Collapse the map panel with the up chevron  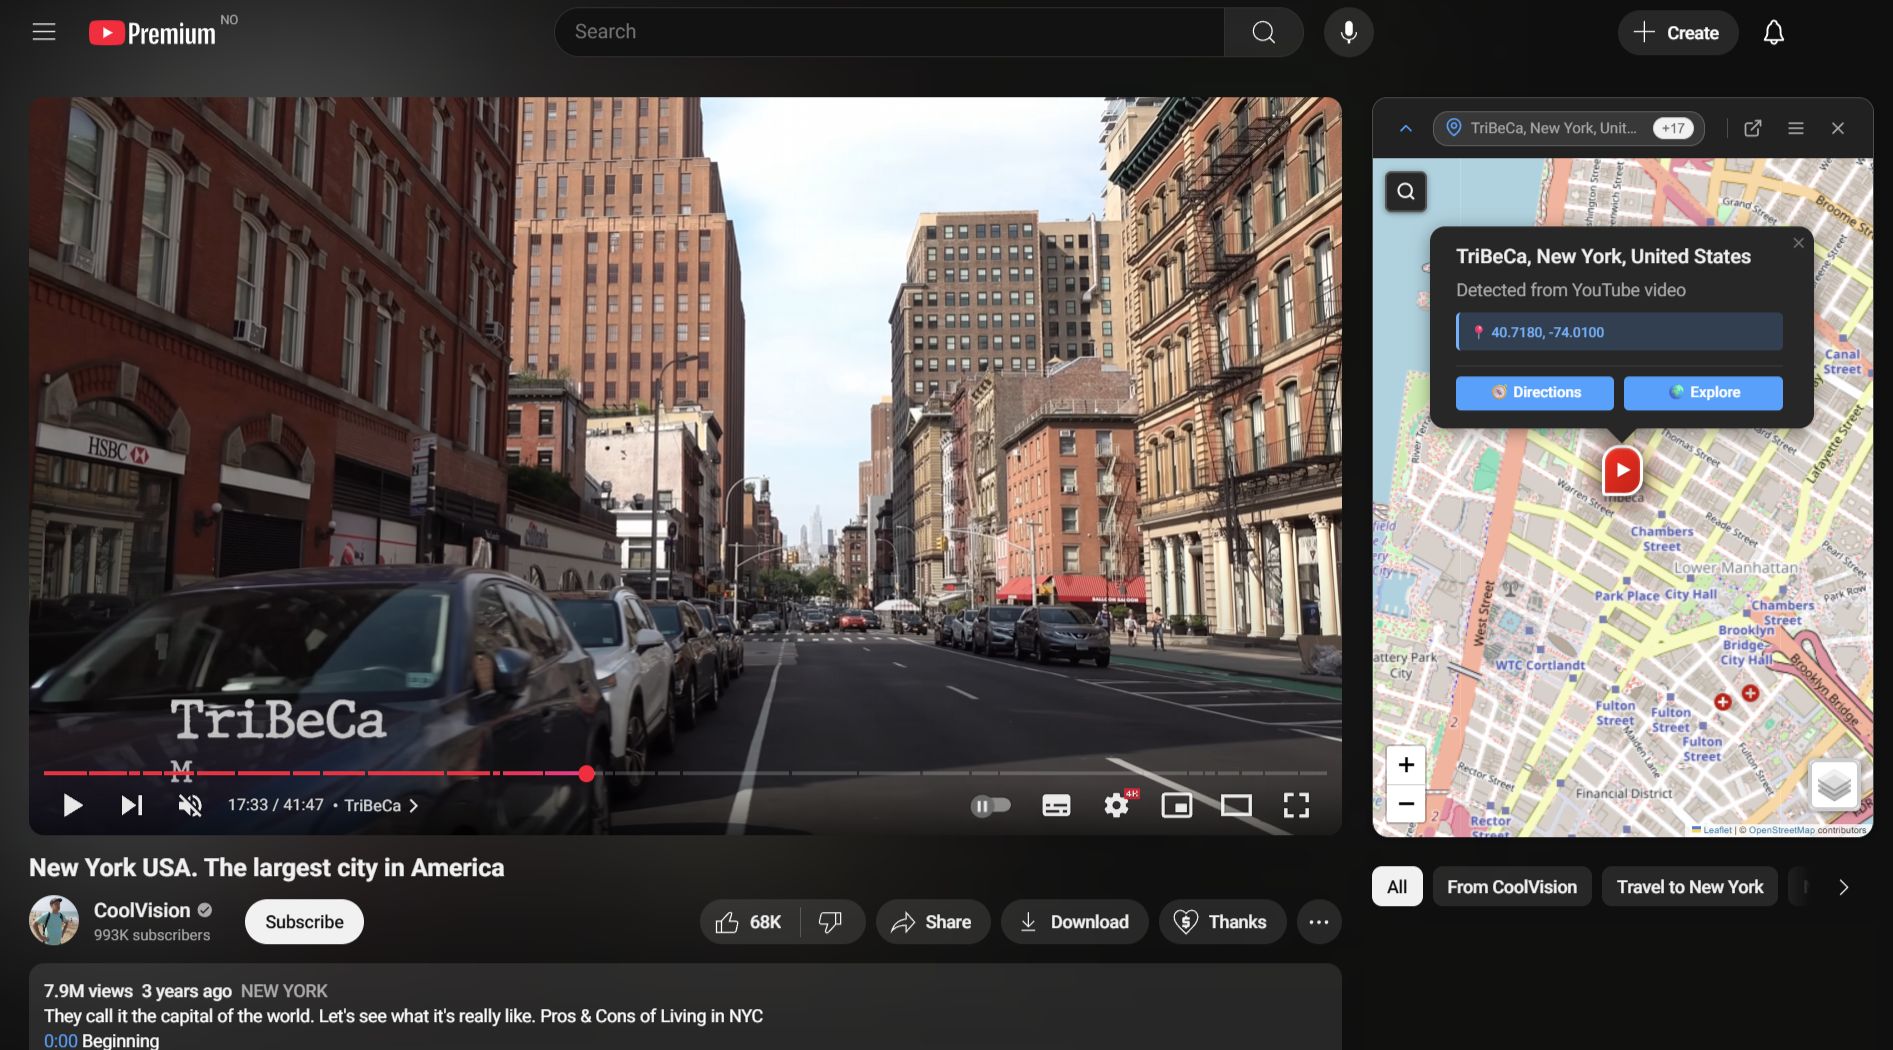(1405, 128)
